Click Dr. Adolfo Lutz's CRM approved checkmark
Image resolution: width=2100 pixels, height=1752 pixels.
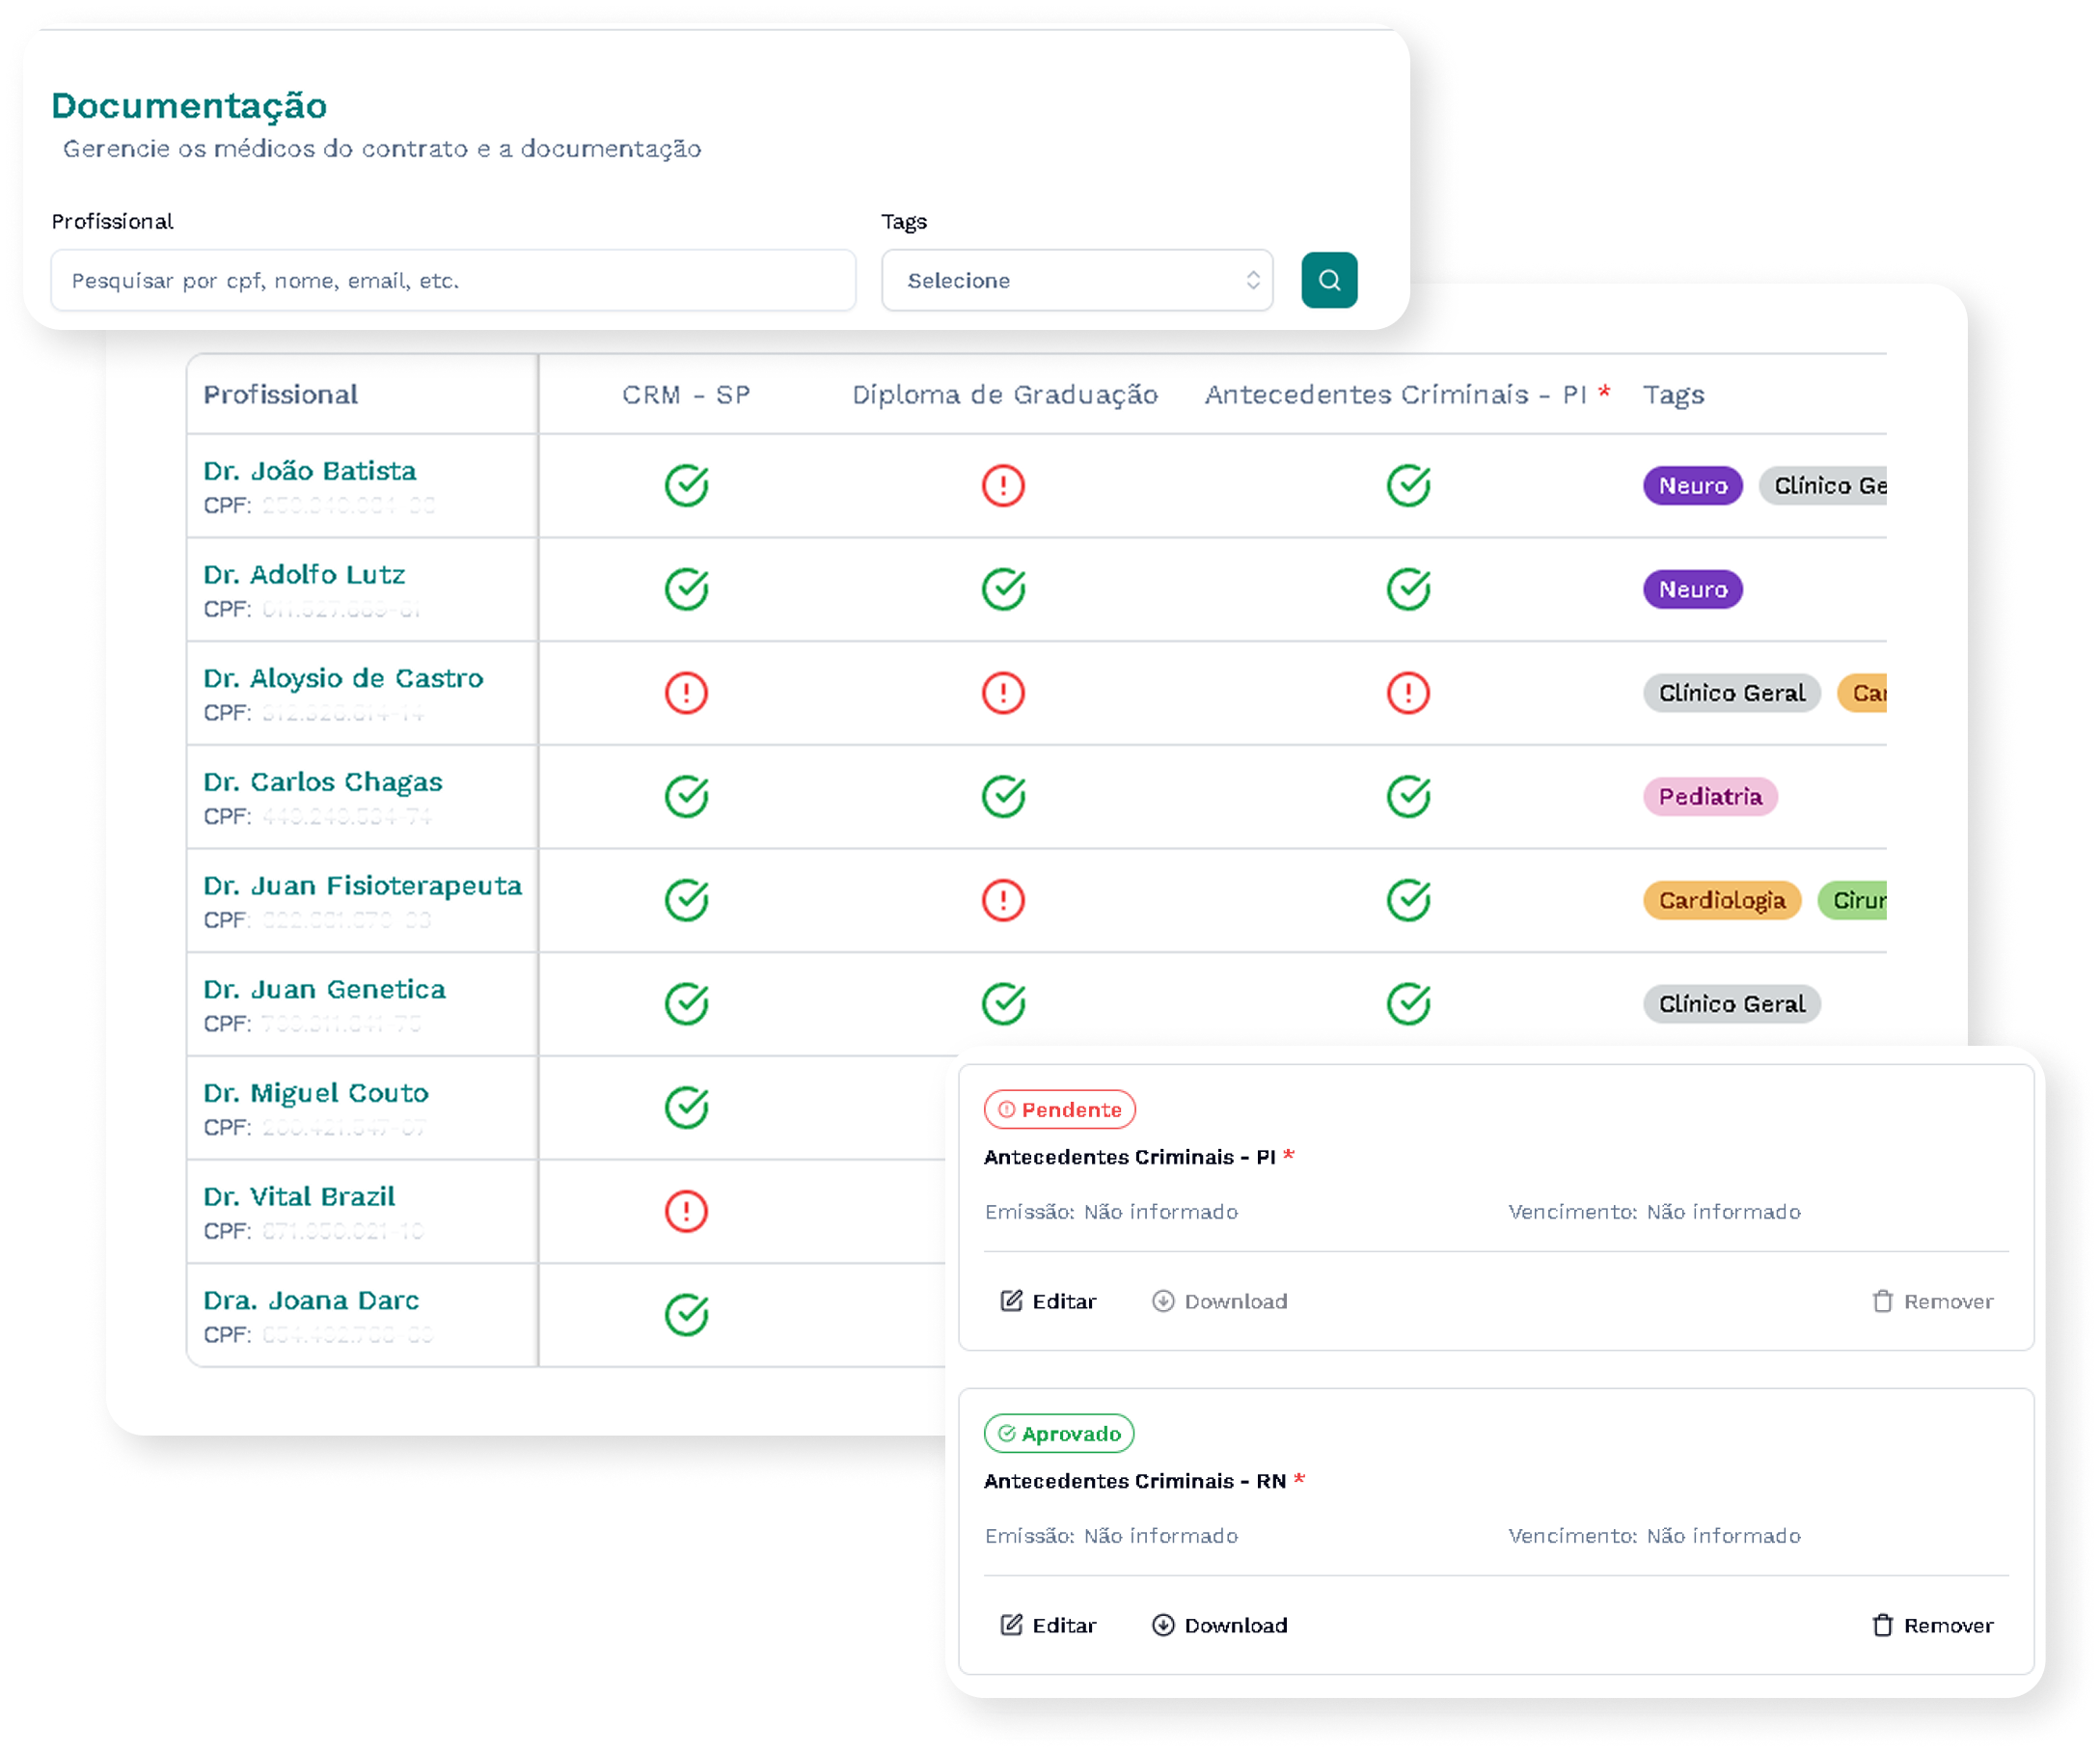(686, 589)
